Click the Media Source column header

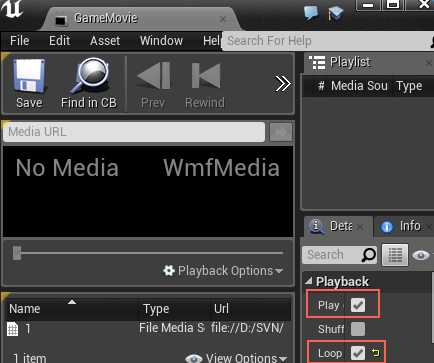(359, 86)
